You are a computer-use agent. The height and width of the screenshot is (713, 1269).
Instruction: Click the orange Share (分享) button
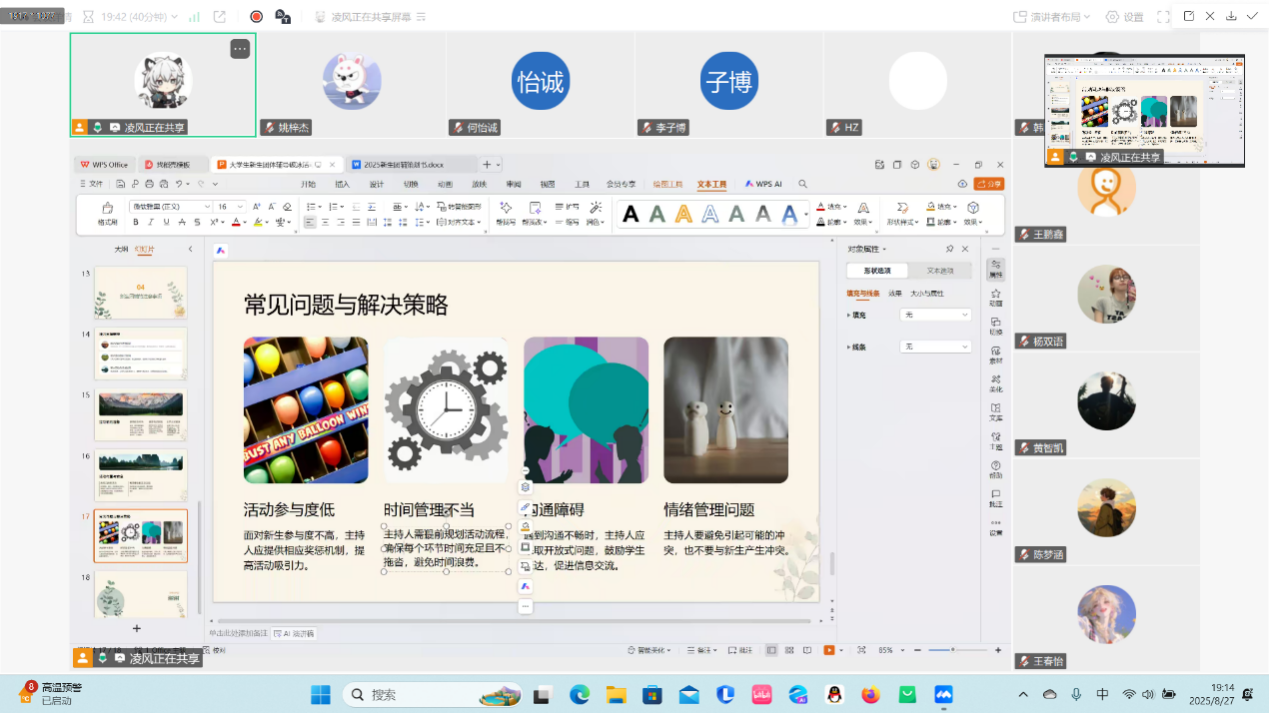pos(988,184)
